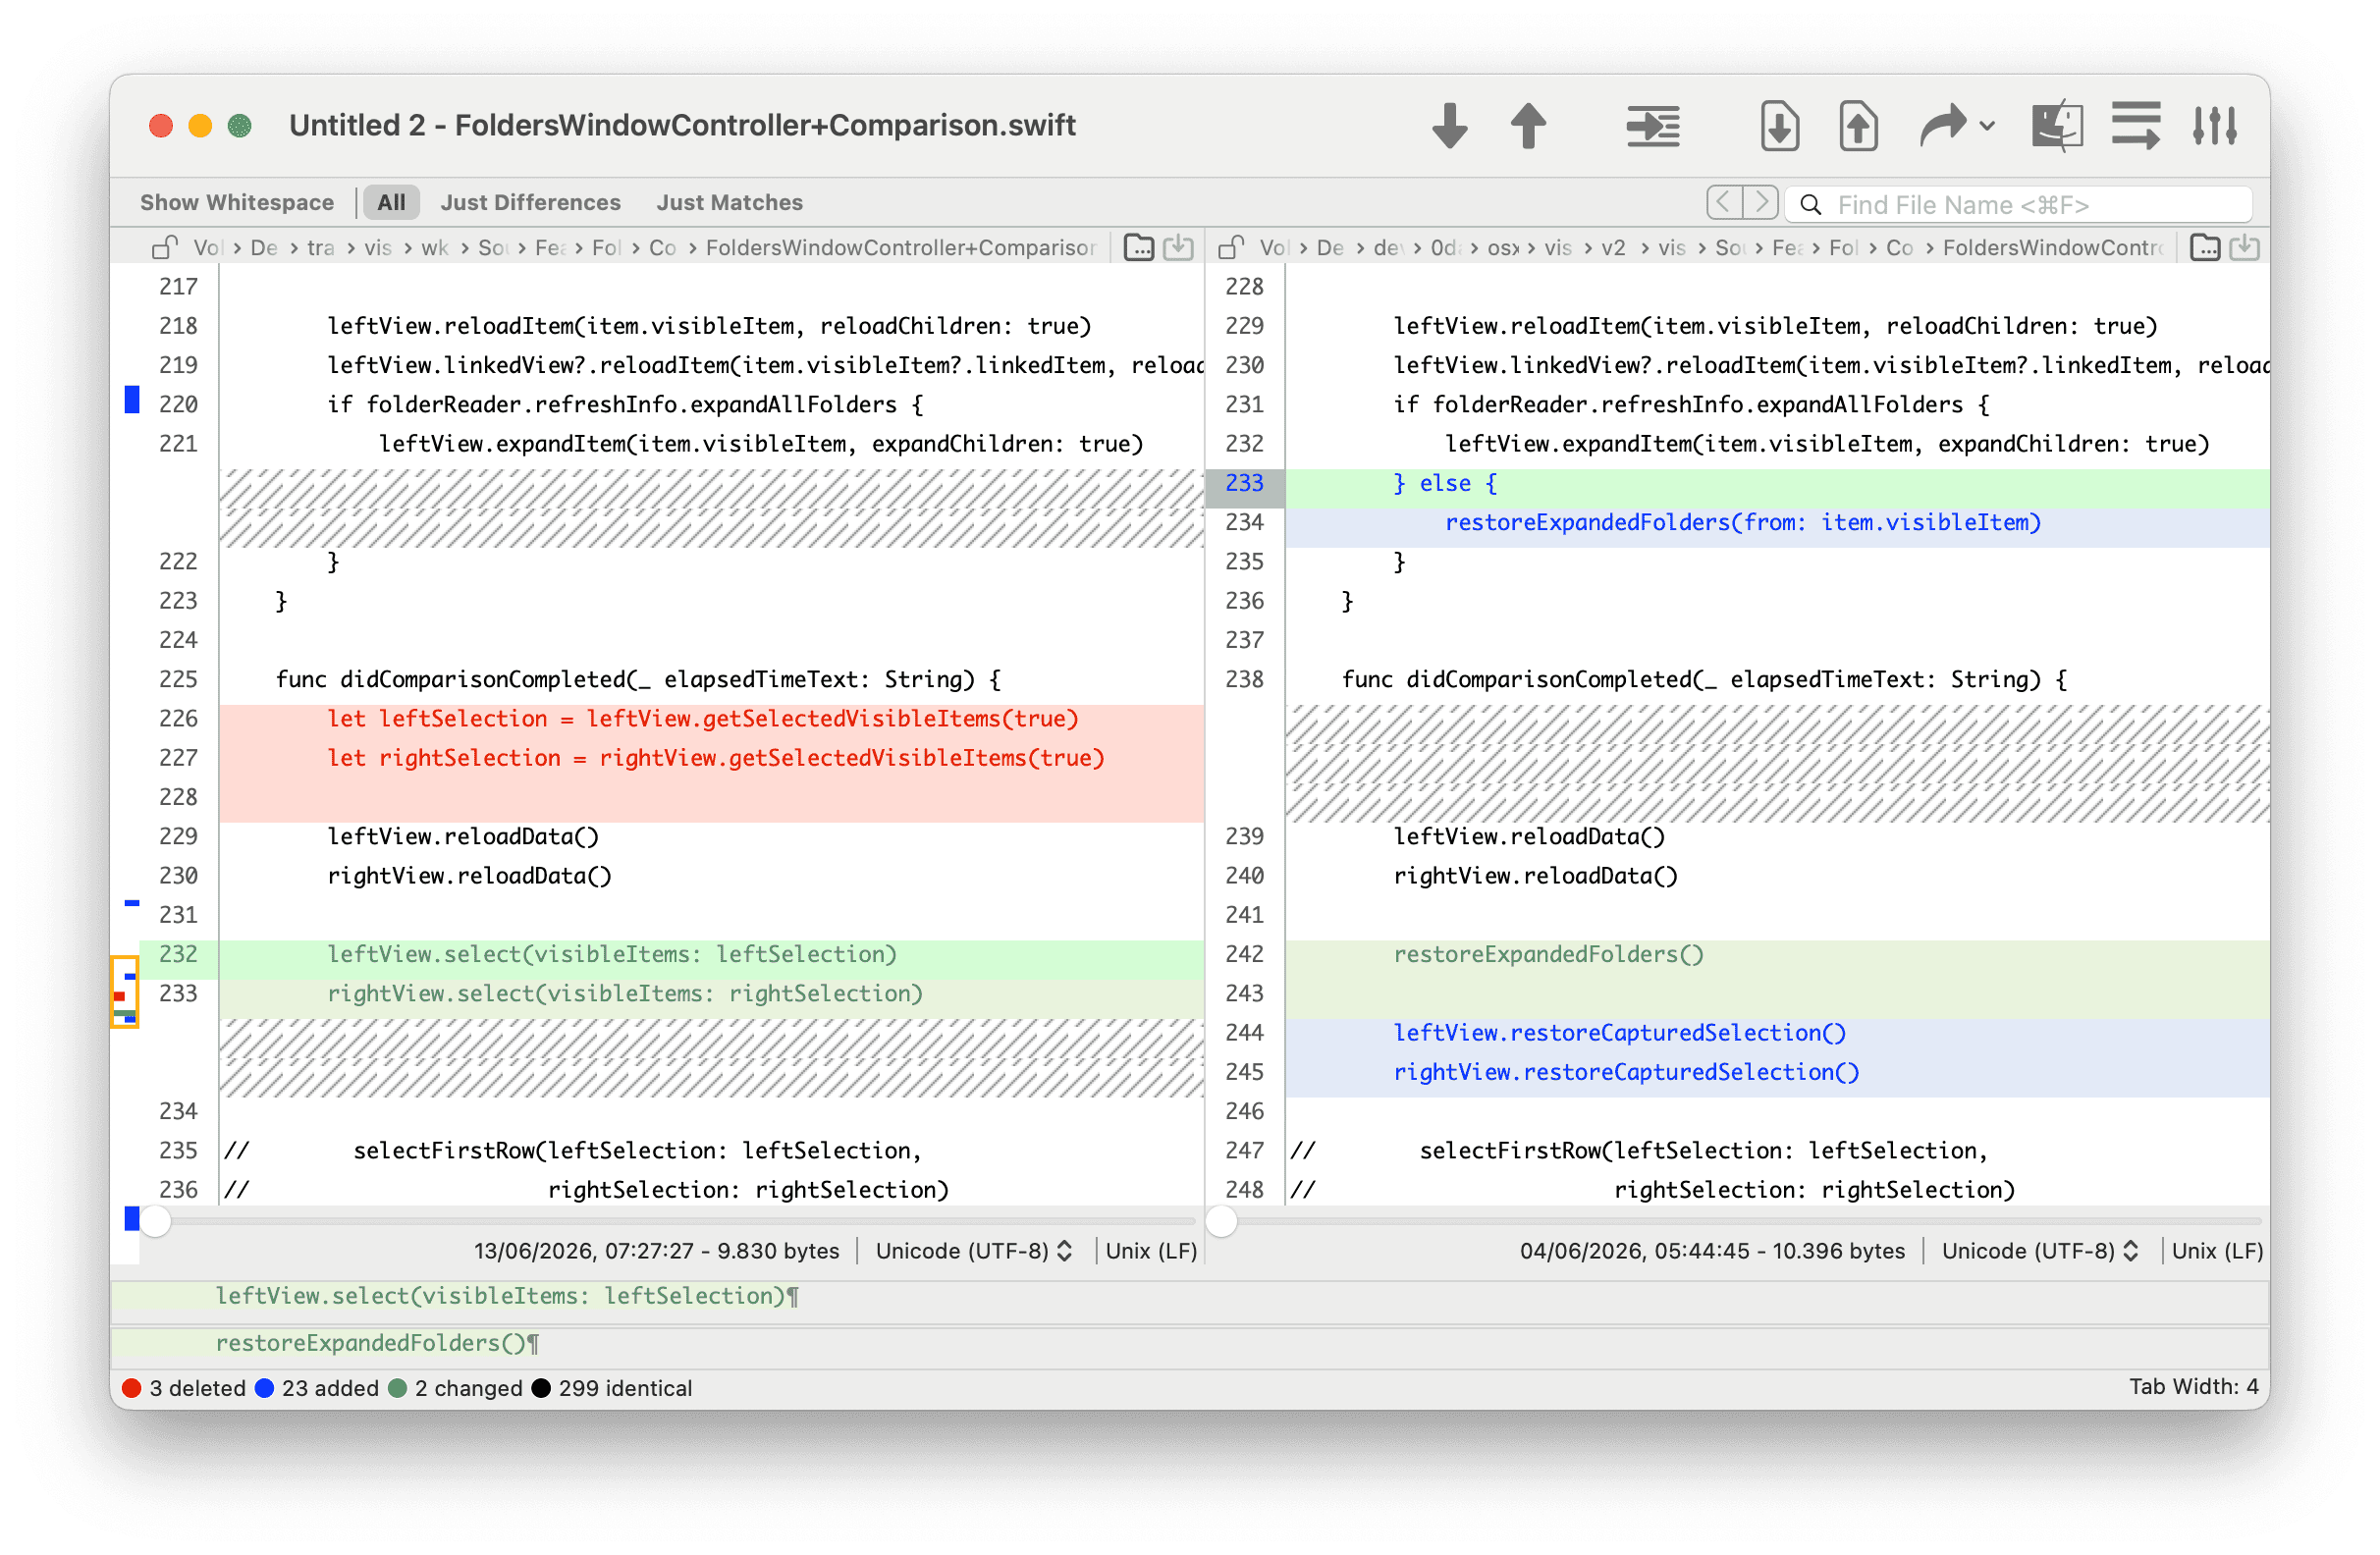Click the left pane choose folder icon button

pos(1138,247)
